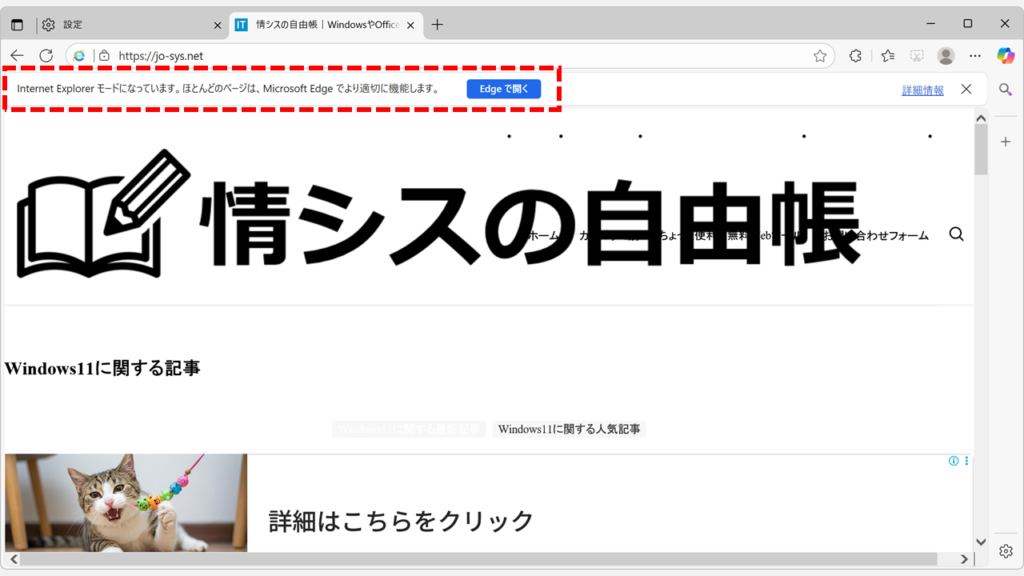The width and height of the screenshot is (1024, 576).
Task: Select the Windows11に関する人気記事 tab
Action: pyautogui.click(x=570, y=428)
